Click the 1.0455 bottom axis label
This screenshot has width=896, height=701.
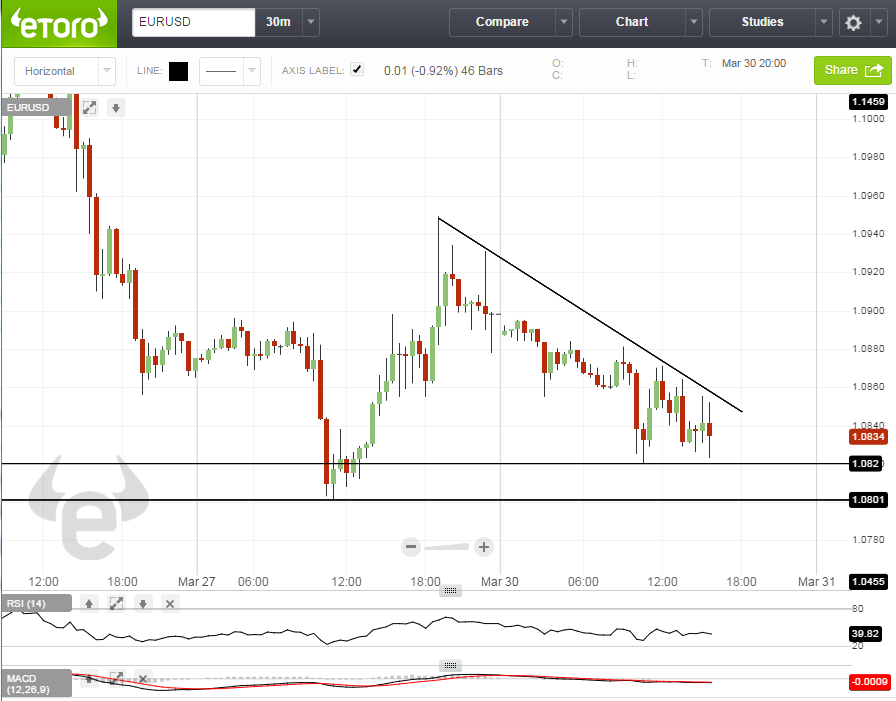point(868,582)
